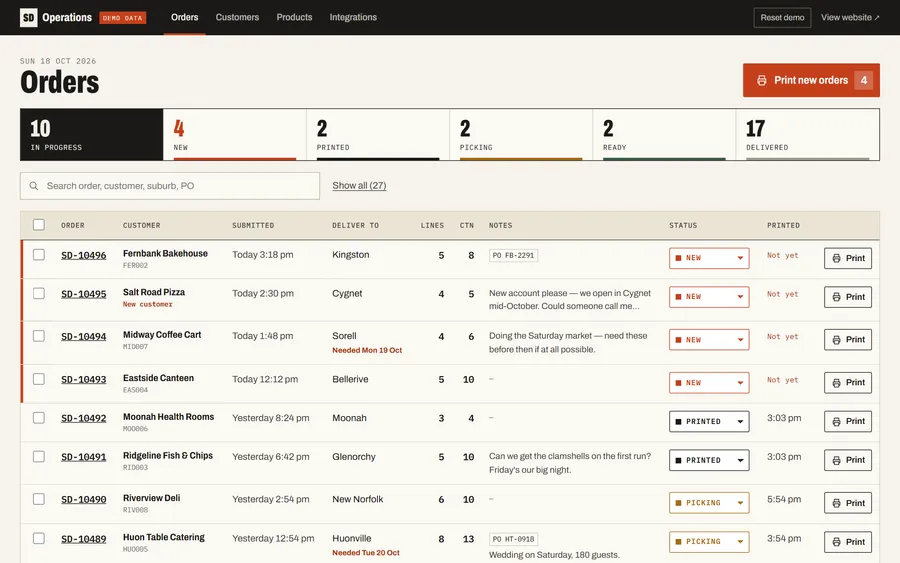Select checkbox for order SD-10496
The height and width of the screenshot is (563, 900).
click(x=38, y=254)
